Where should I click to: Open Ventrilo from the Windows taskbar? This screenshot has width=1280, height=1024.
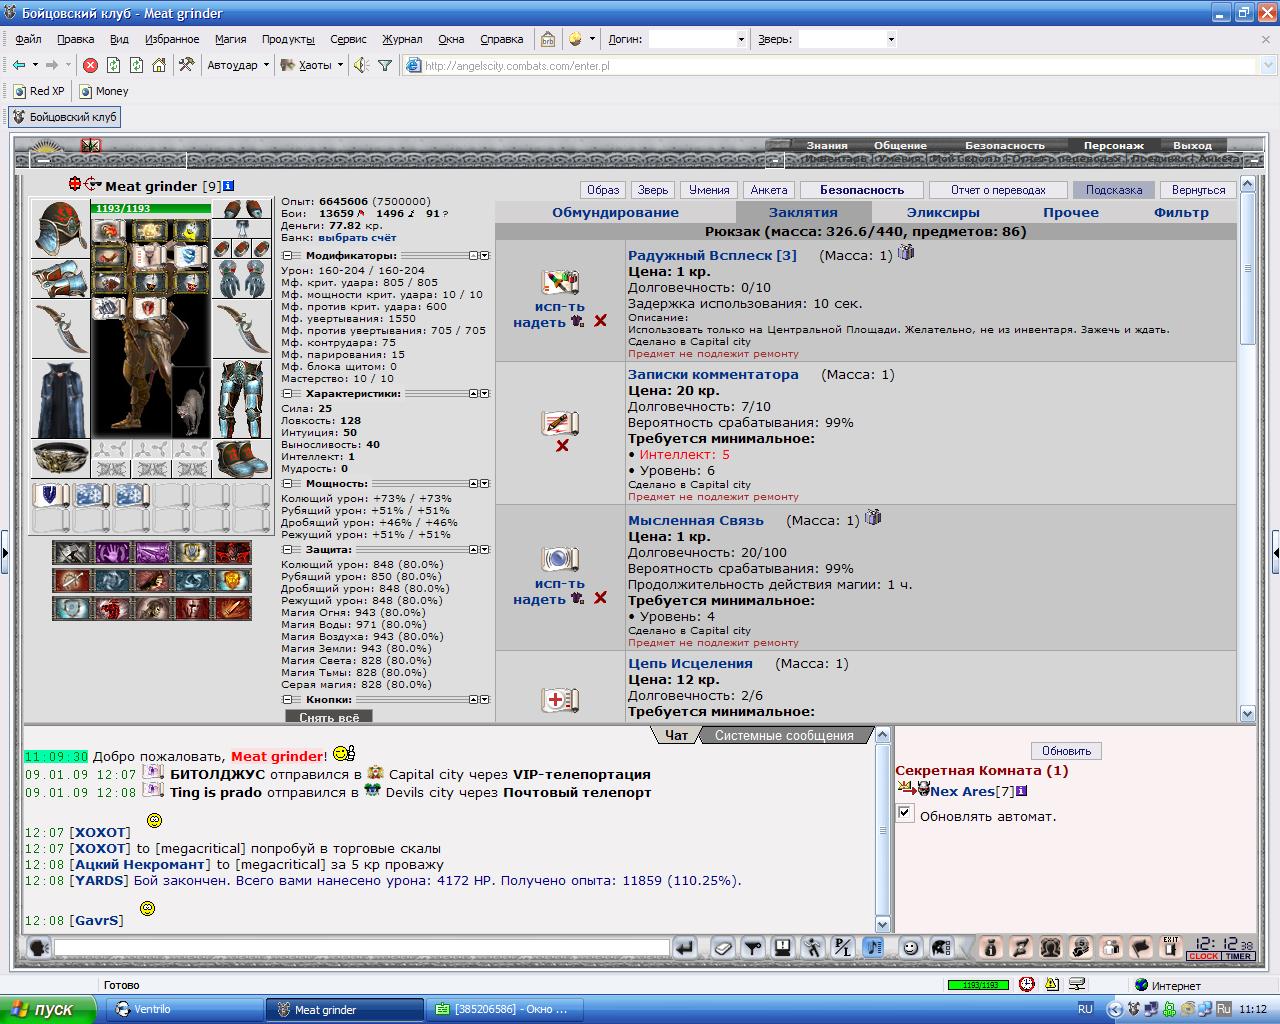185,1009
